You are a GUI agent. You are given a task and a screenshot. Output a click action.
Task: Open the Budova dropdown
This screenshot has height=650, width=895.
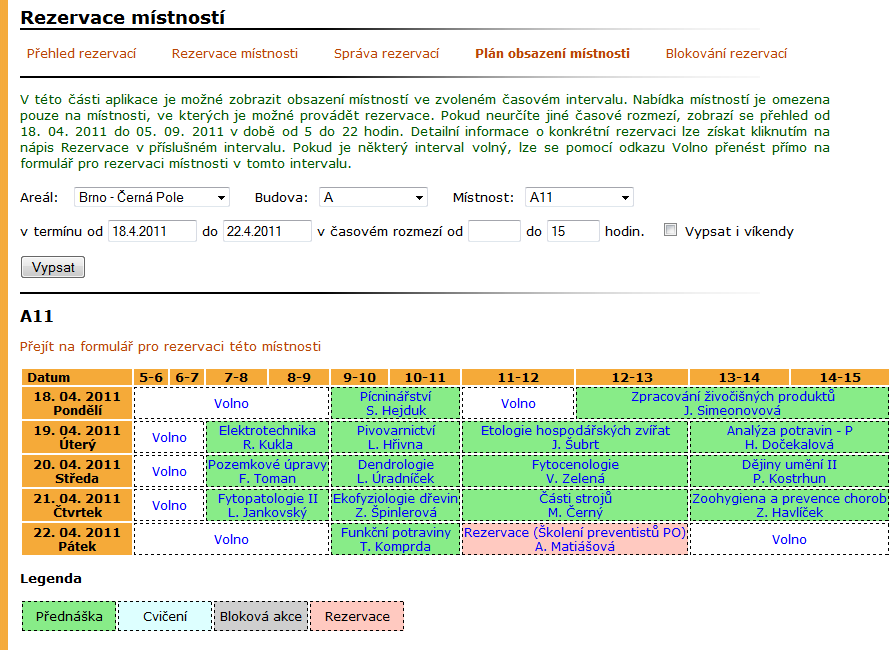pos(373,197)
